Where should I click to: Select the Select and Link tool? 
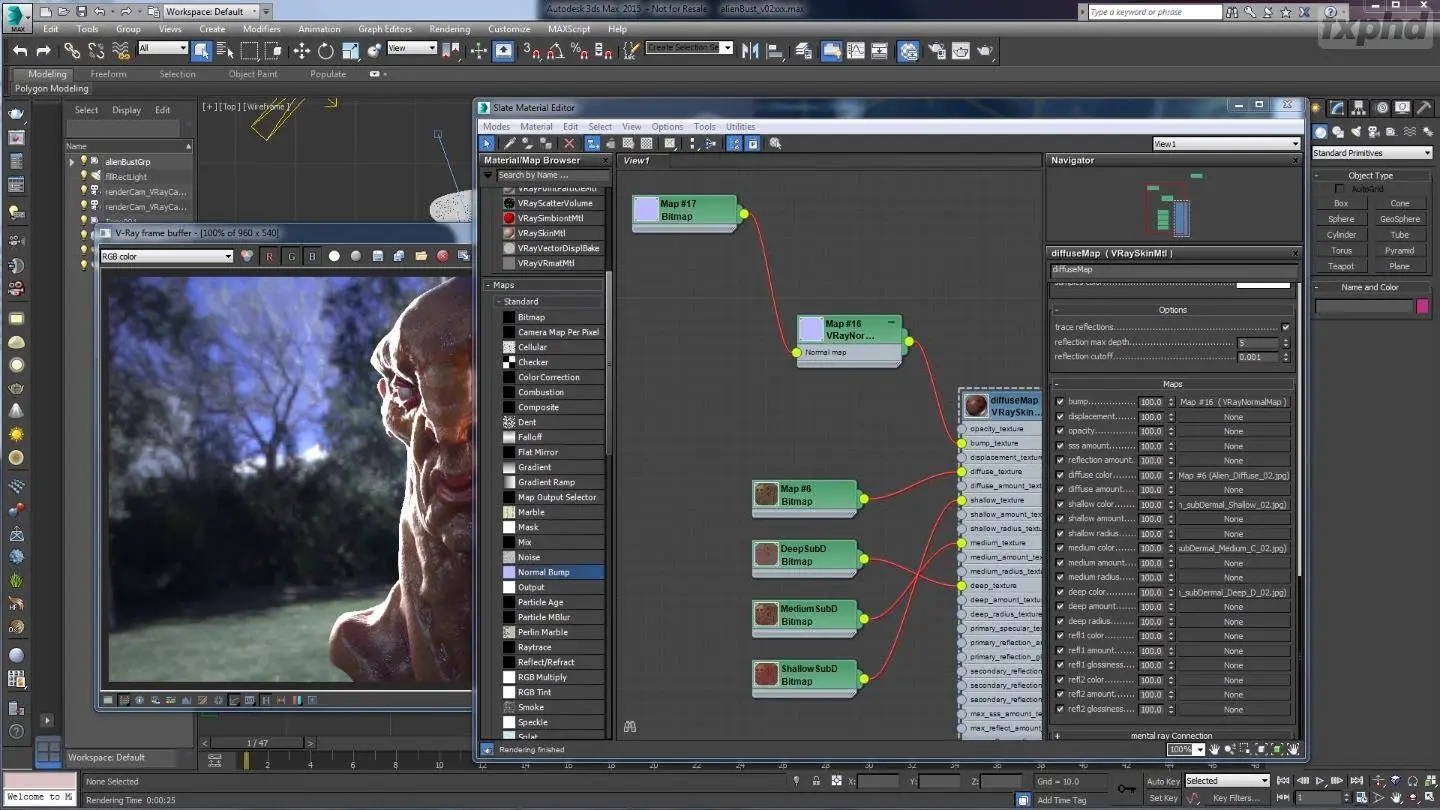(x=72, y=51)
